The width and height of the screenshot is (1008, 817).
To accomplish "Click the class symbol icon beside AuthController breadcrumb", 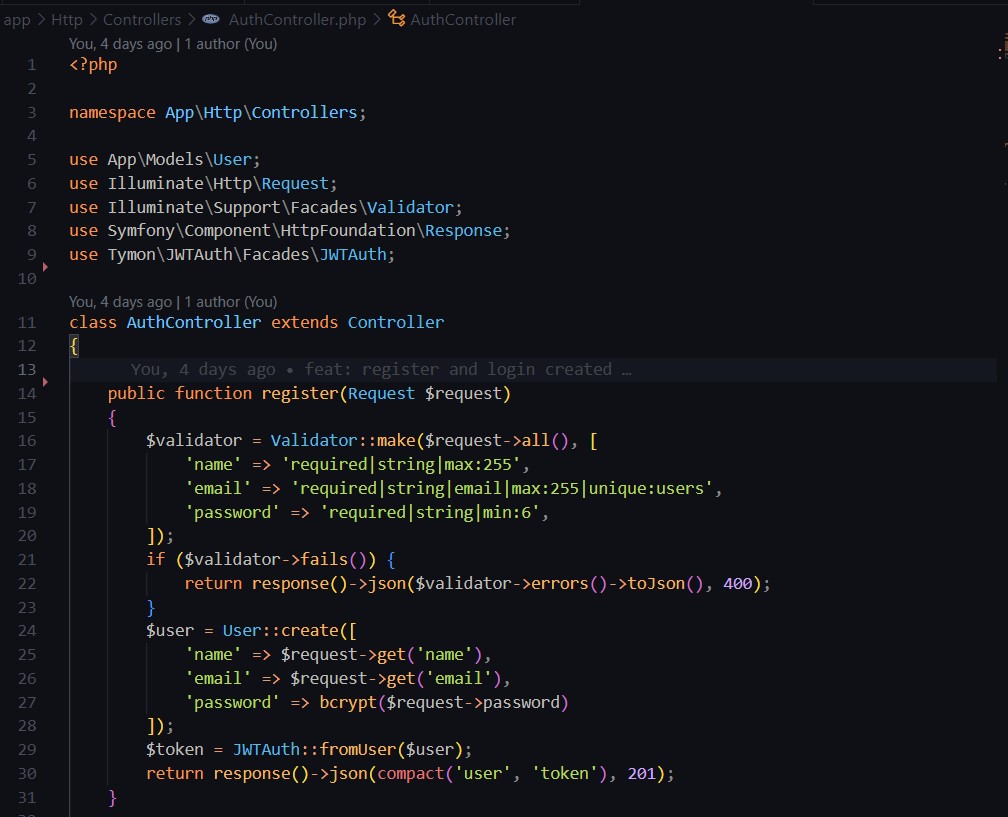I will [396, 19].
